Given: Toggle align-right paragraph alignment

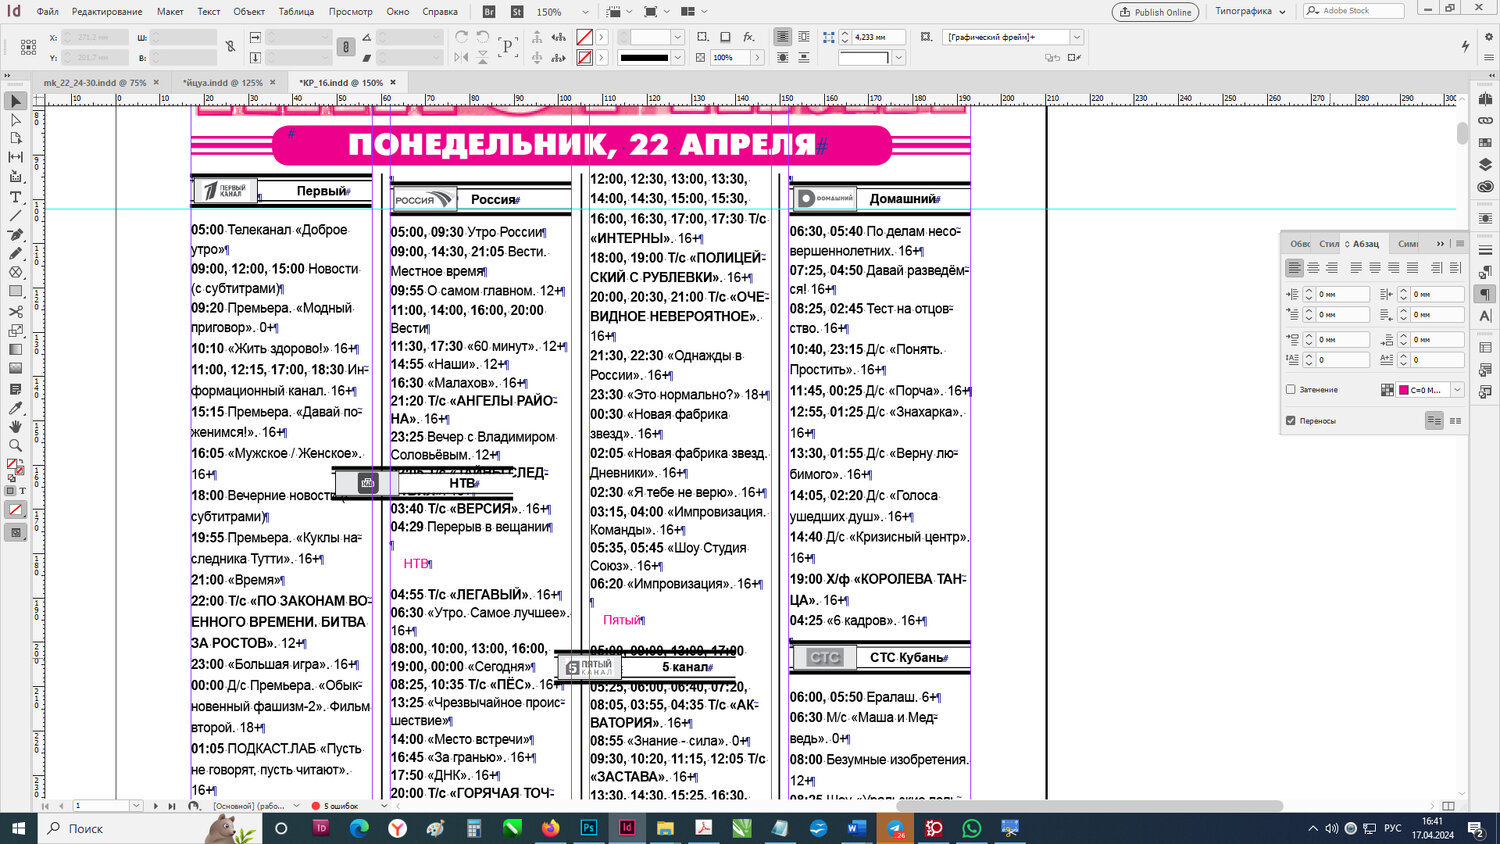Looking at the screenshot, I should pos(1331,268).
